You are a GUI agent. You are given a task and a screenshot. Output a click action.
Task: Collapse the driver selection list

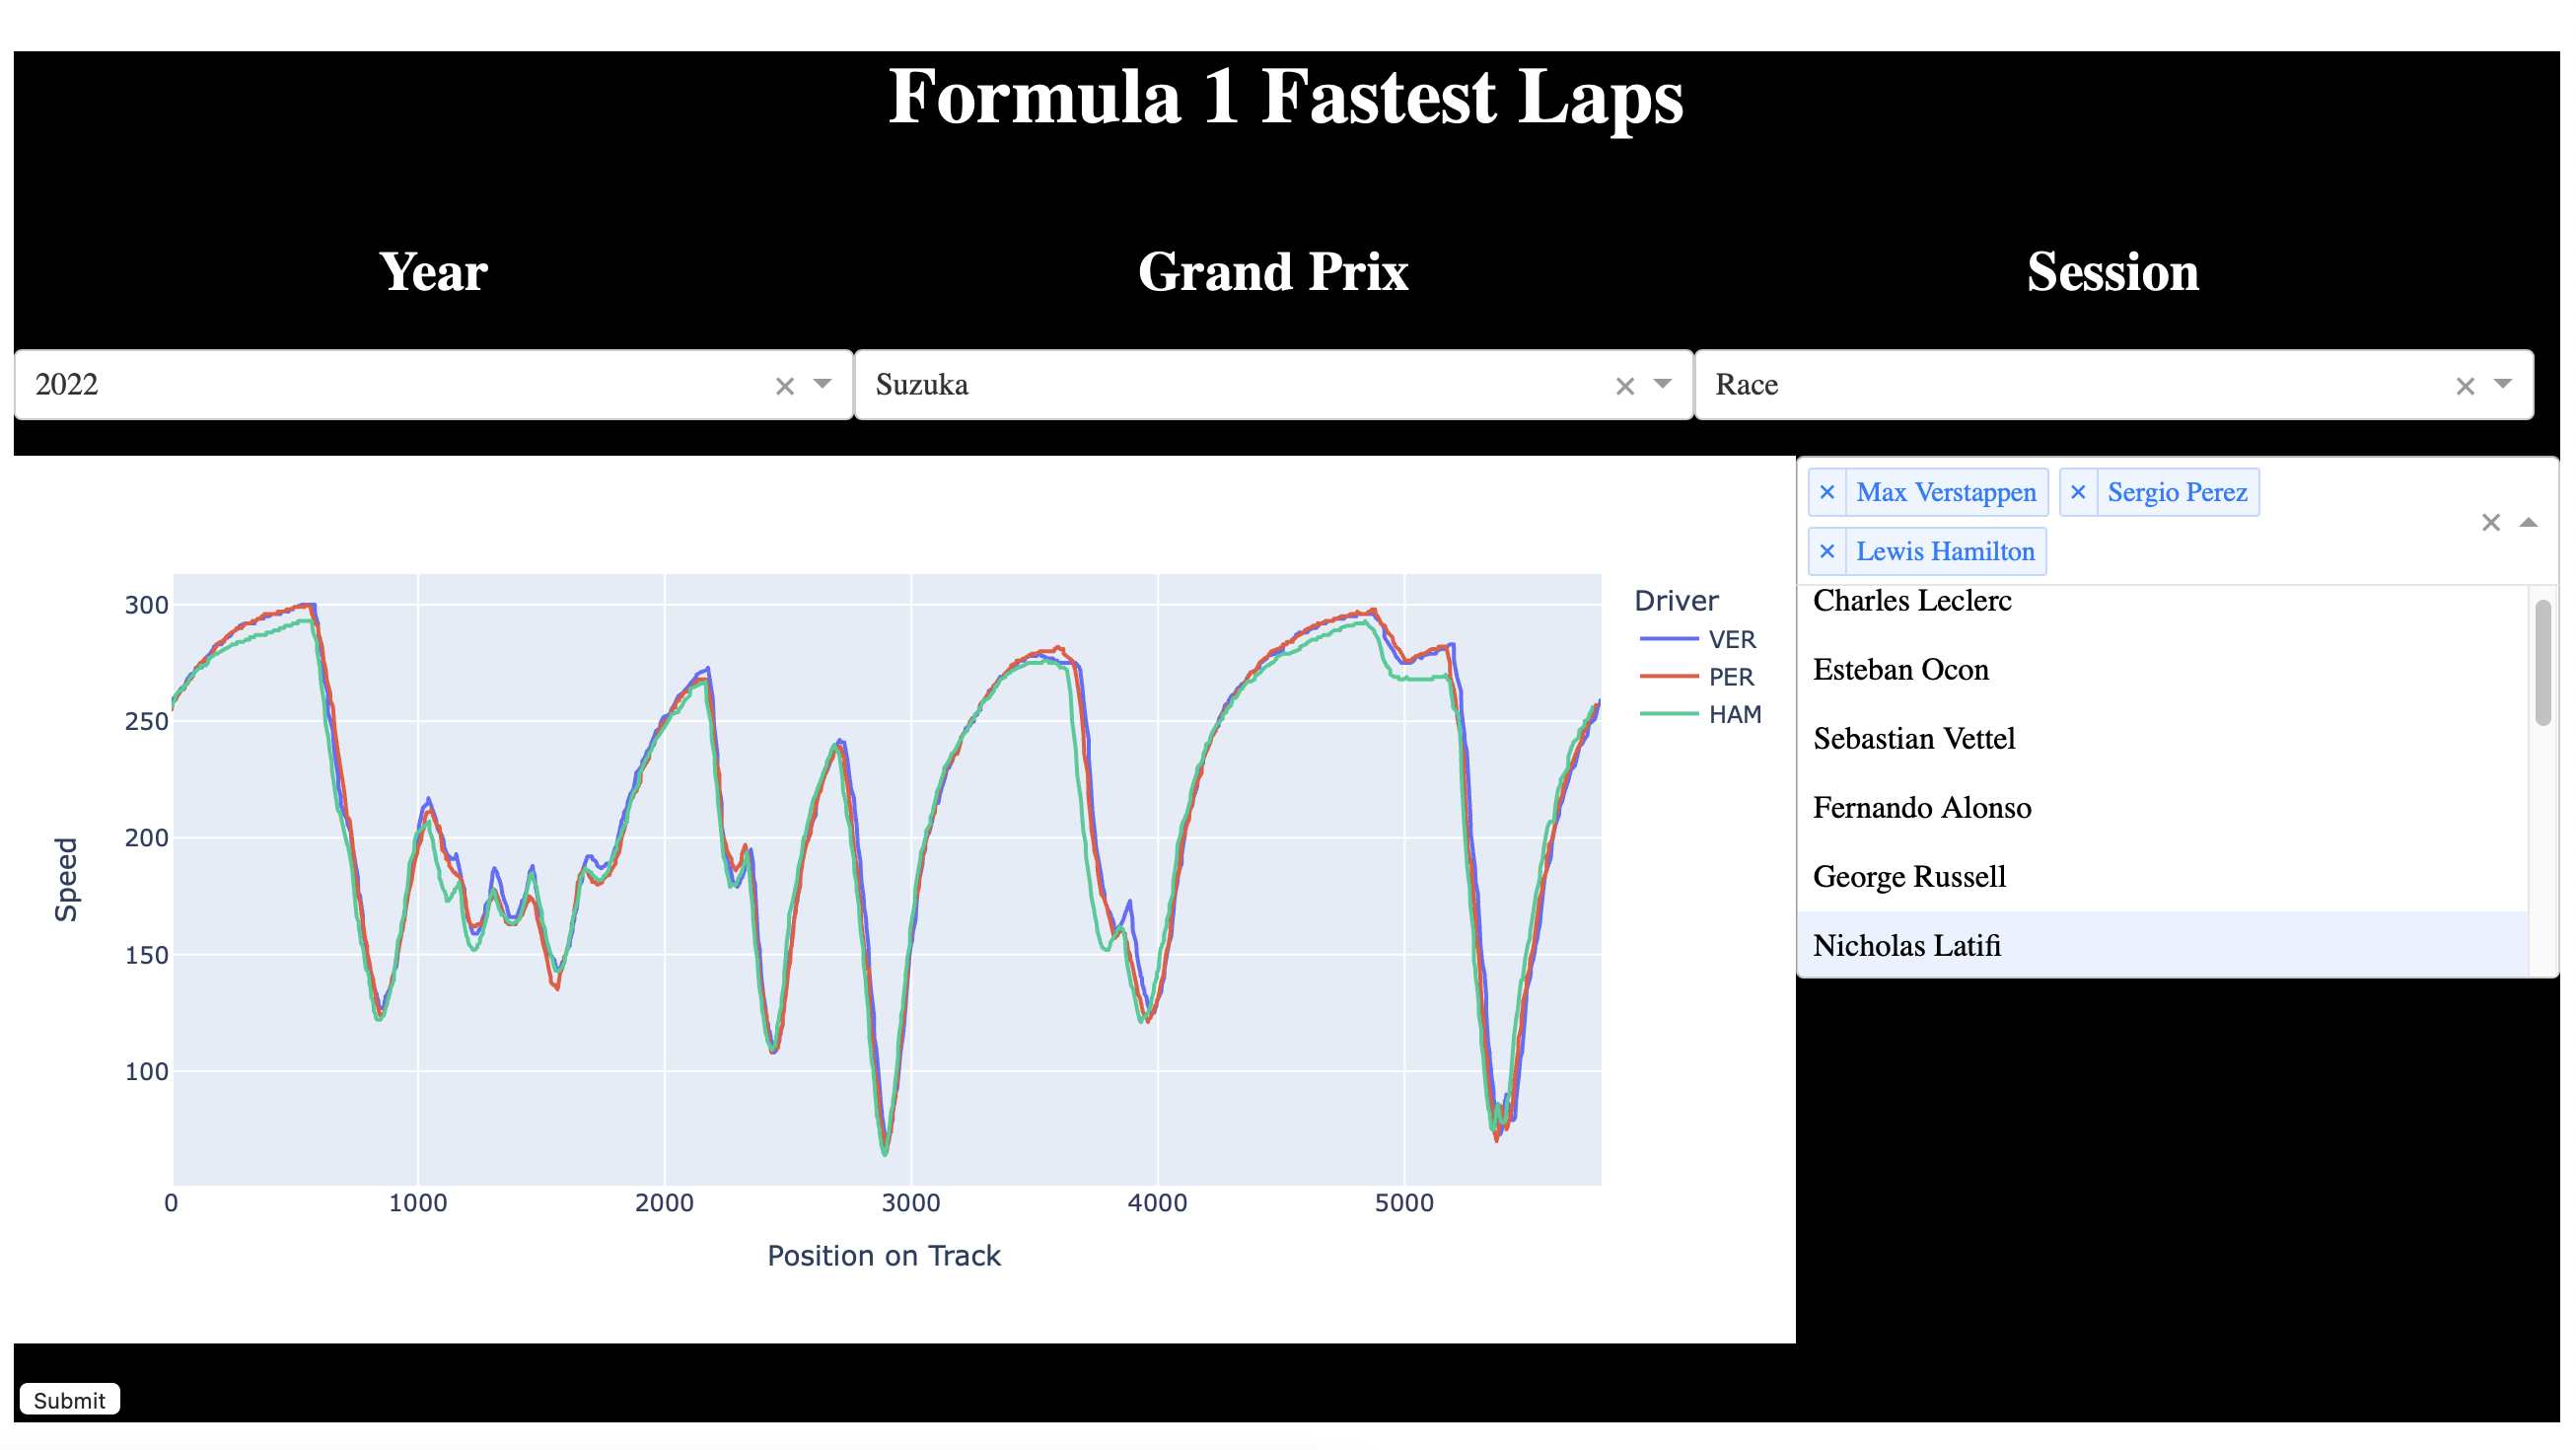click(x=2527, y=523)
